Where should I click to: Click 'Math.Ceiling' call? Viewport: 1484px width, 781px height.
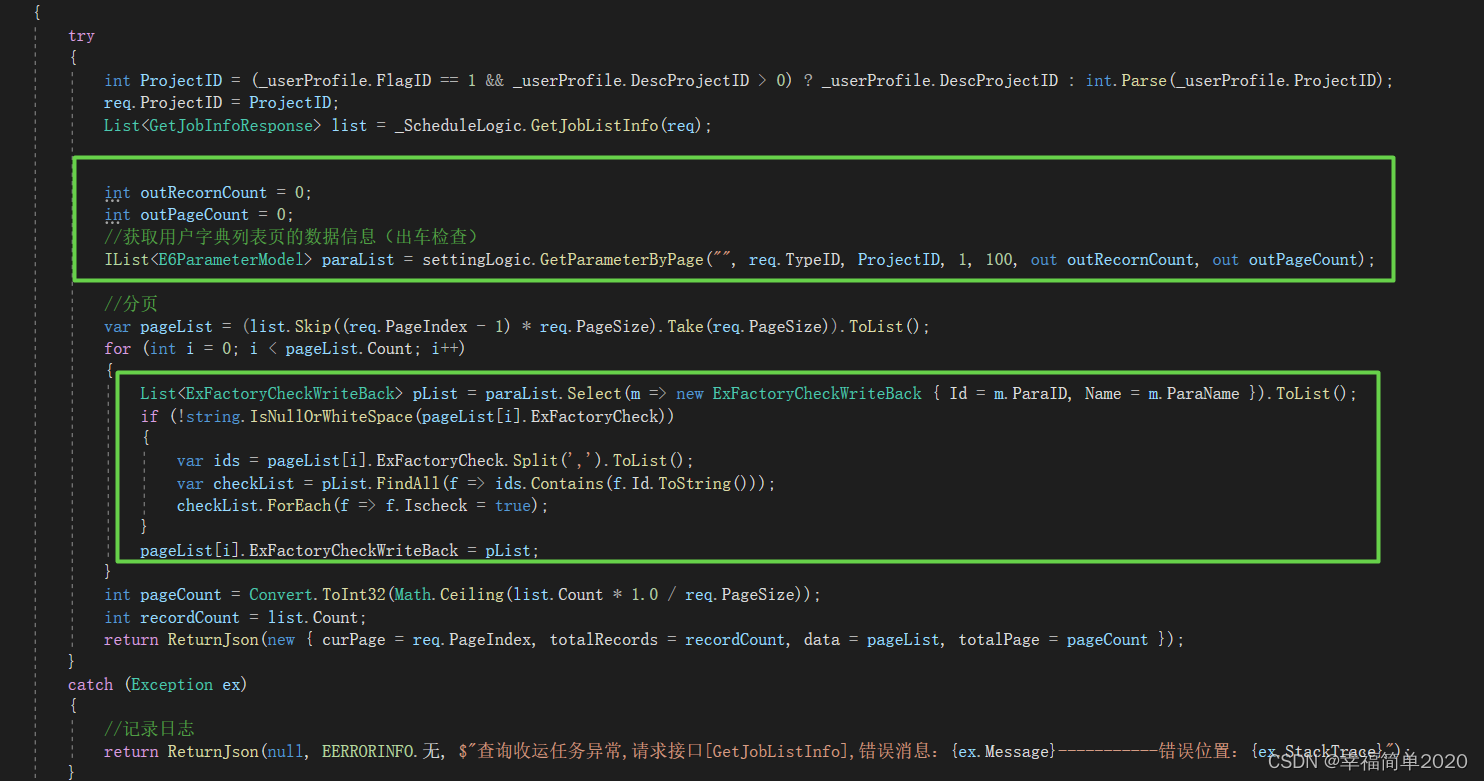click(x=449, y=595)
